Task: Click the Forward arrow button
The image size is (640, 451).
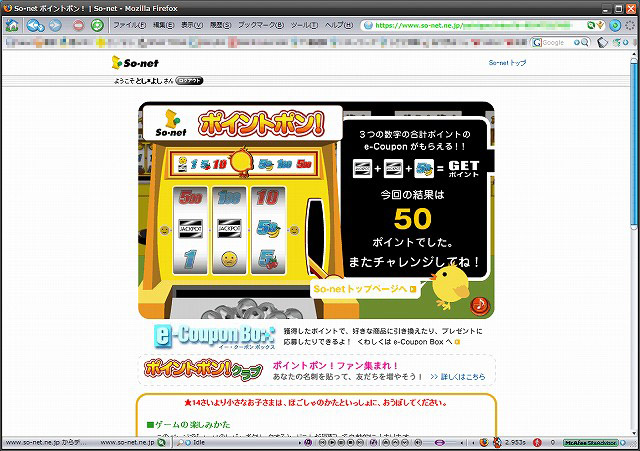Action: (55, 25)
